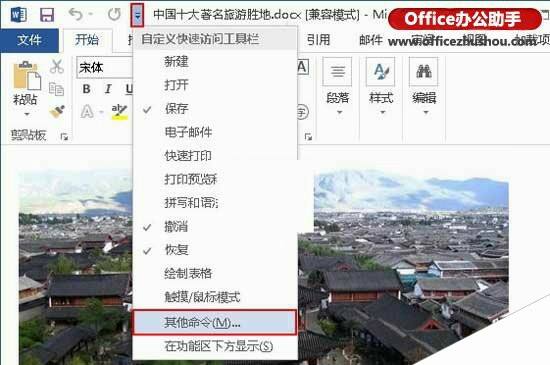550x365 pixels.
Task: Check 快速打印 in the menu
Action: pos(215,156)
